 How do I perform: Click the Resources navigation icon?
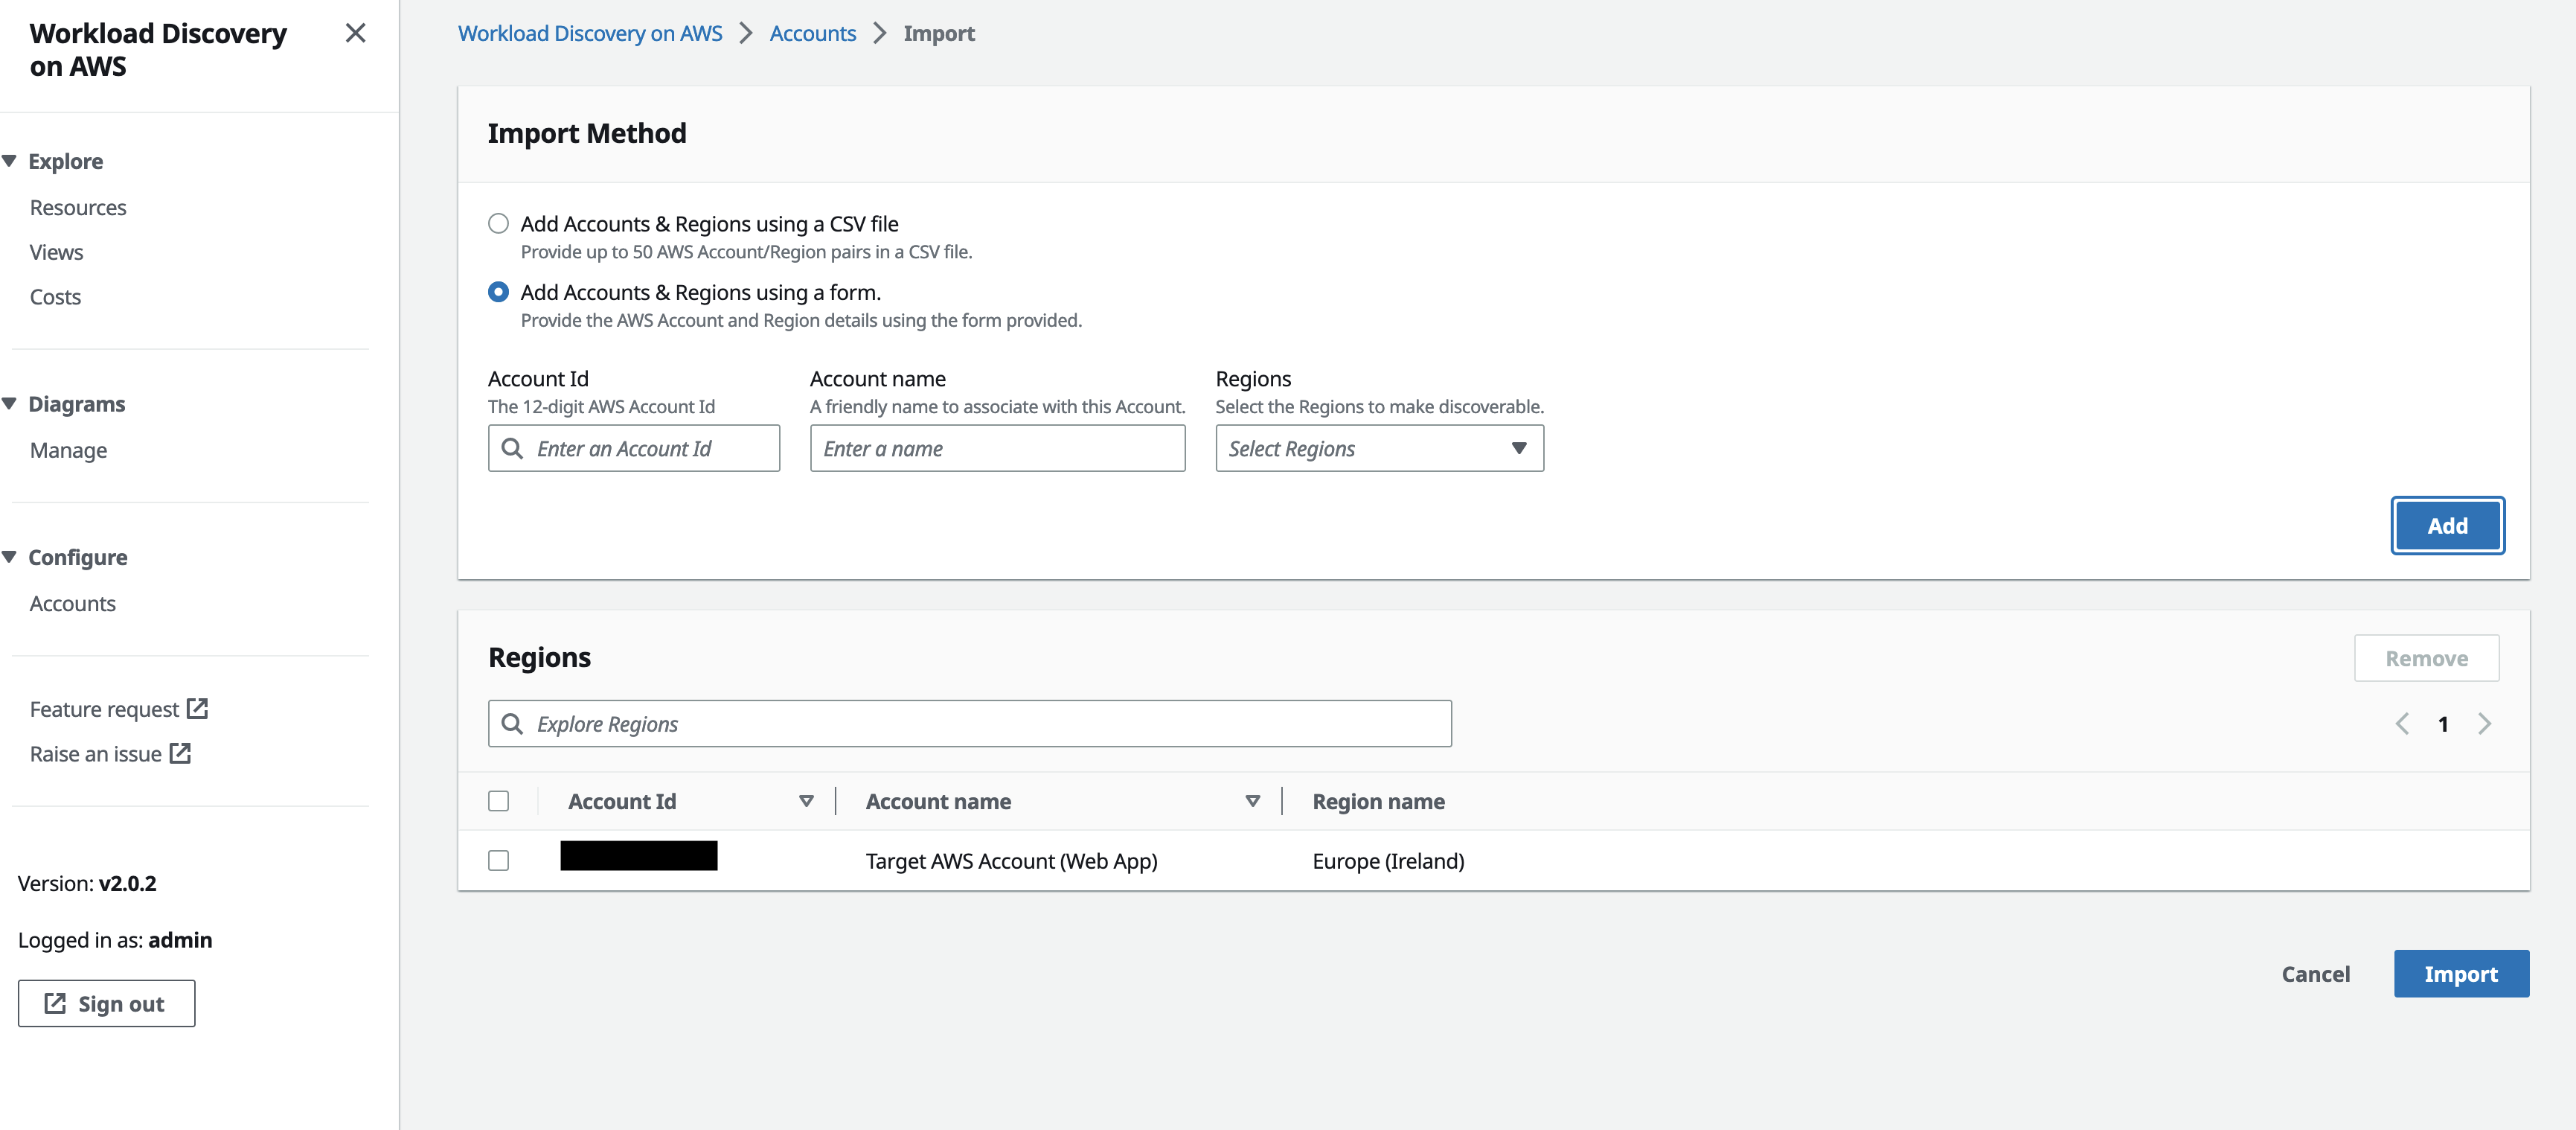tap(77, 207)
